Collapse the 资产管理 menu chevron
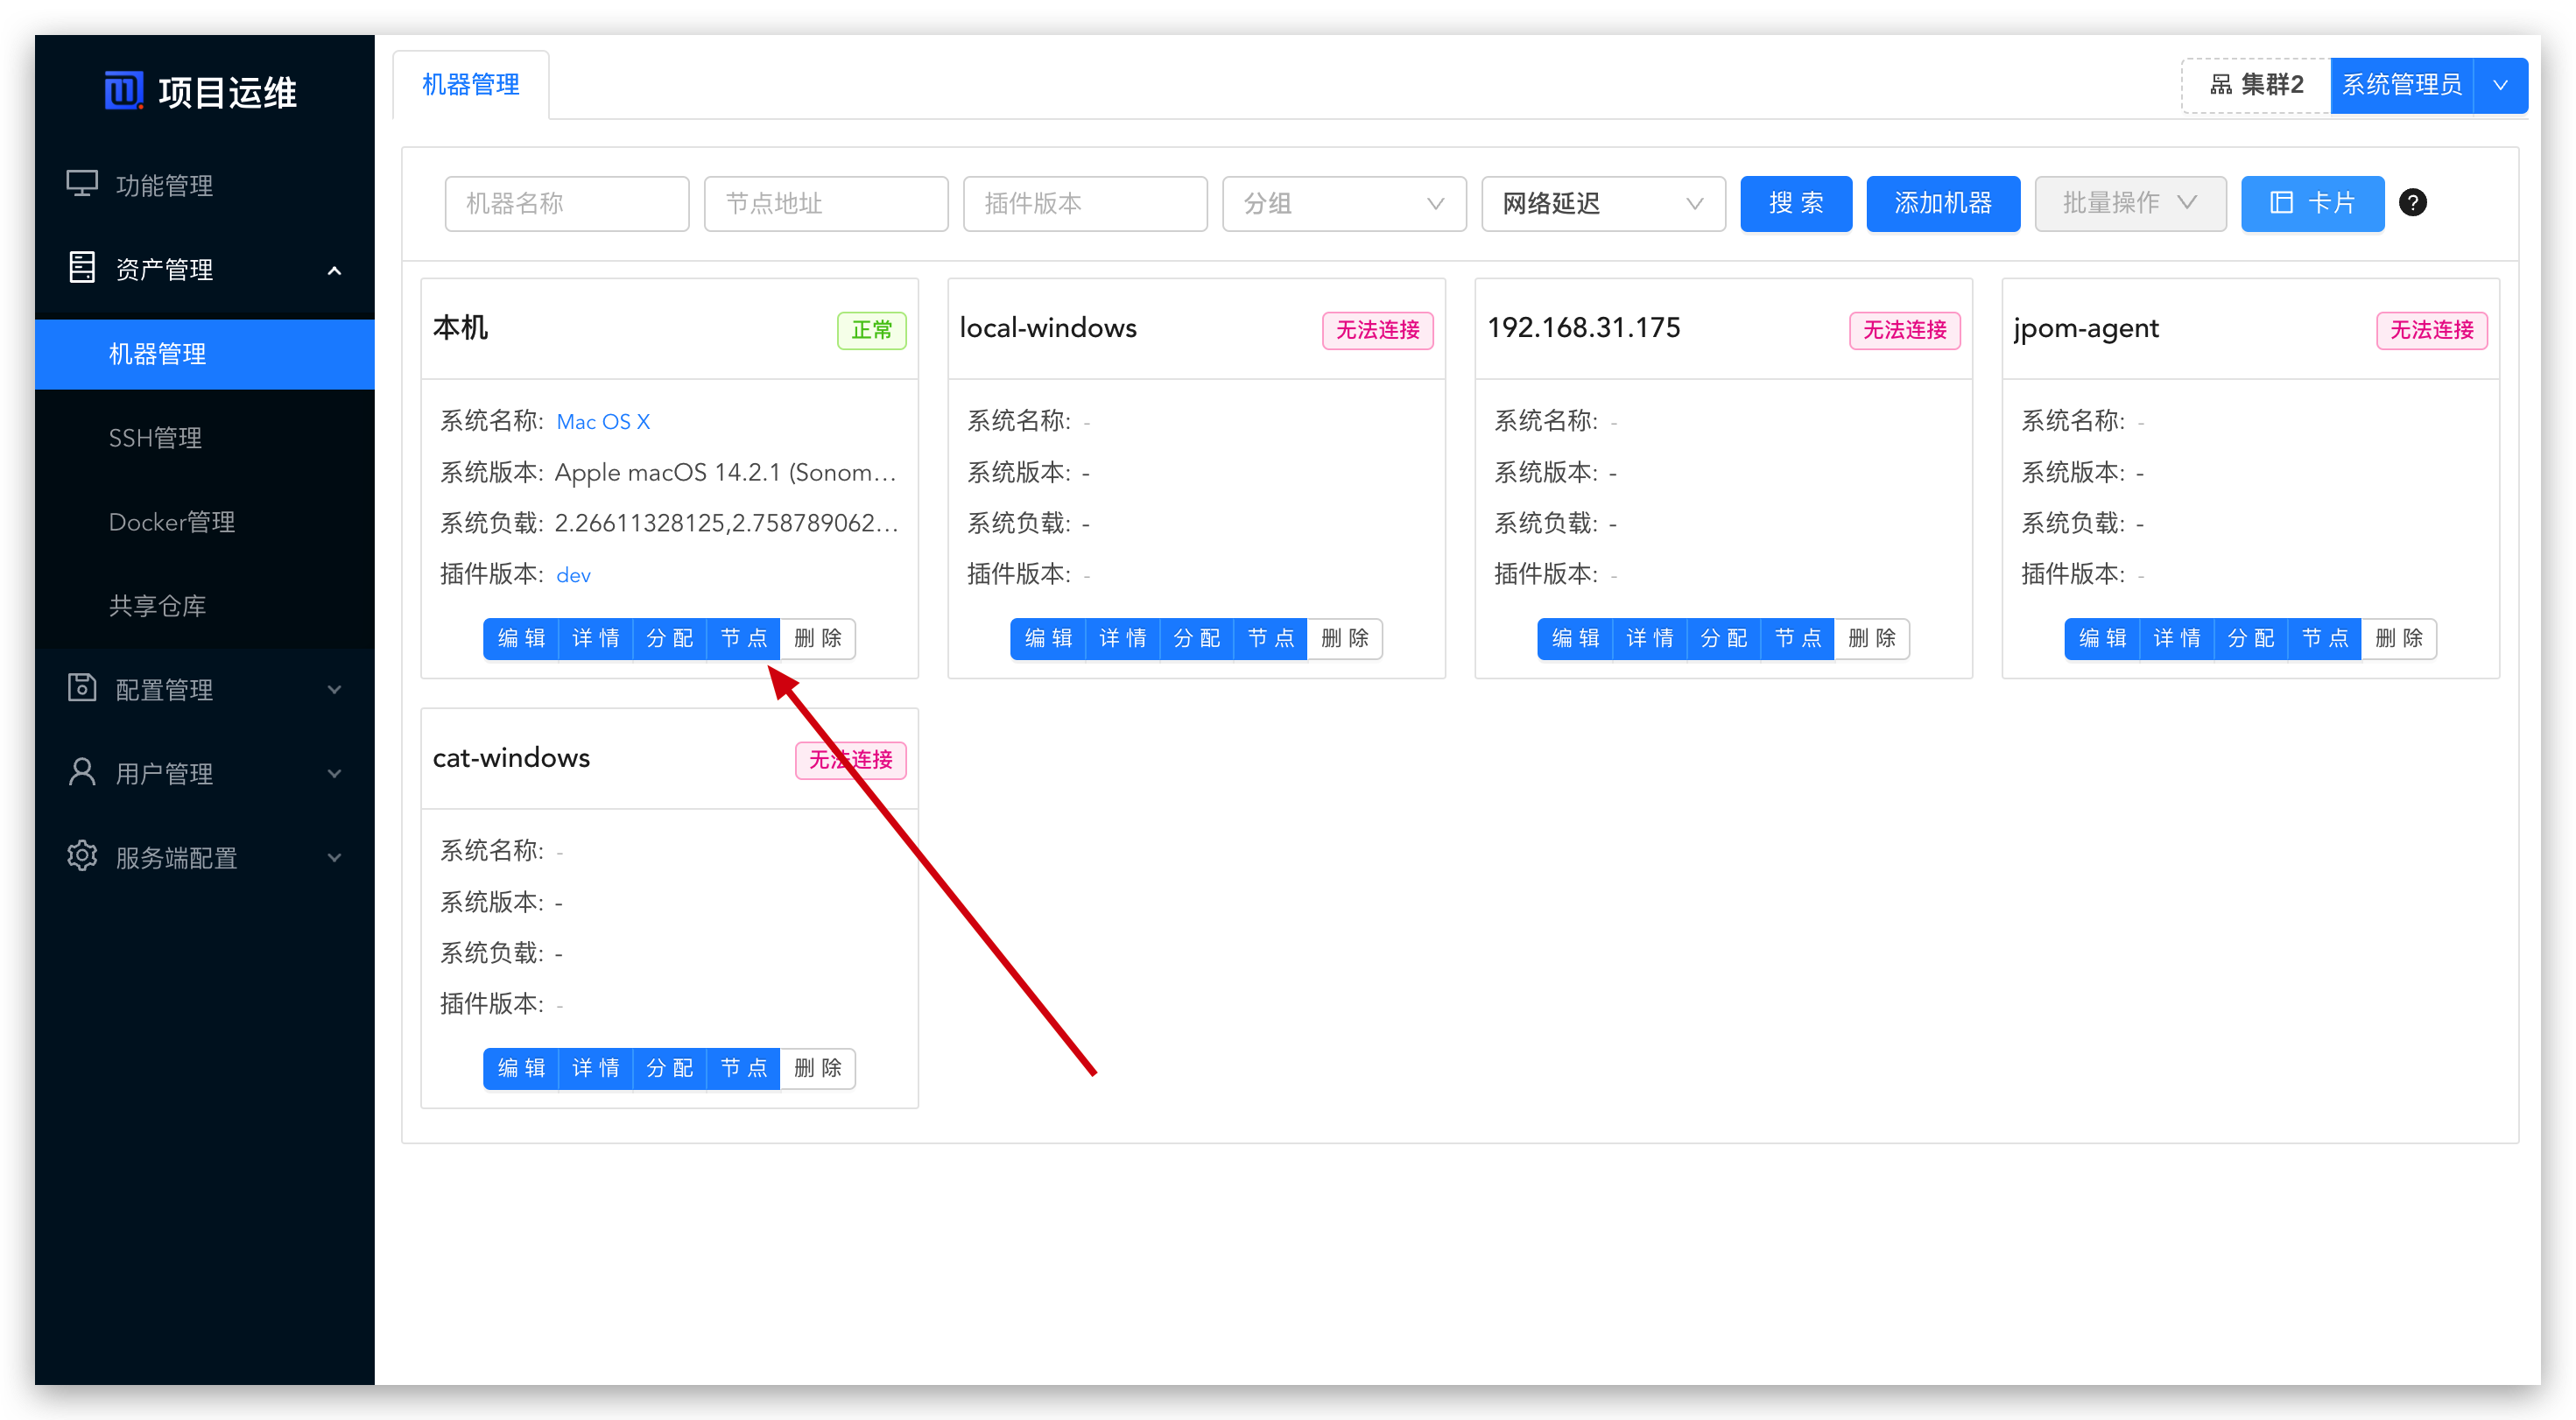This screenshot has width=2576, height=1420. [x=335, y=270]
